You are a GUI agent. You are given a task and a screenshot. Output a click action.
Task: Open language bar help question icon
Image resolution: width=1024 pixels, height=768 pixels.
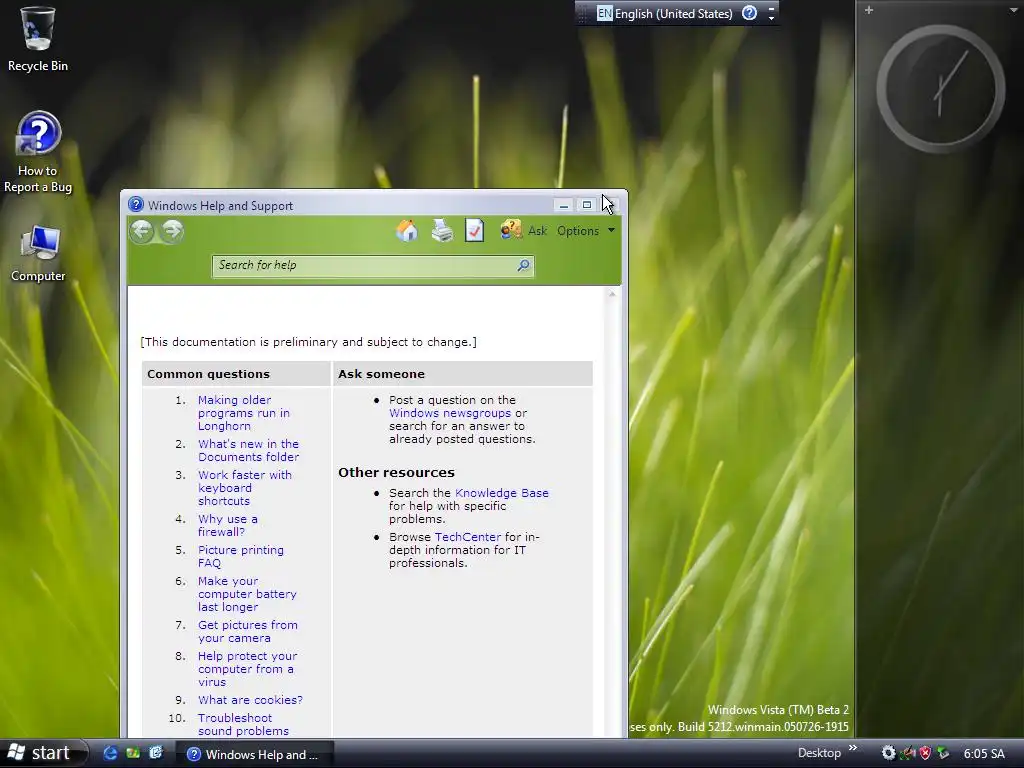749,13
